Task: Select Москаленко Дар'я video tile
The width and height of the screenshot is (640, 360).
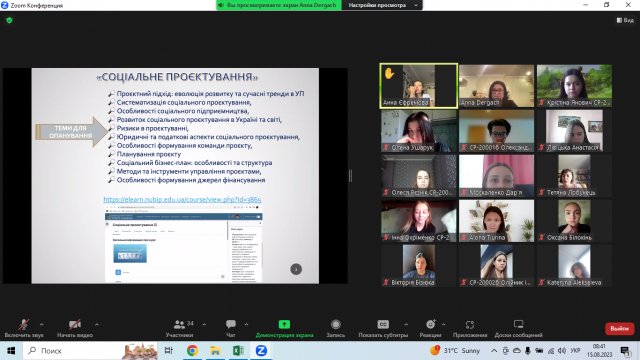Action: [x=496, y=176]
